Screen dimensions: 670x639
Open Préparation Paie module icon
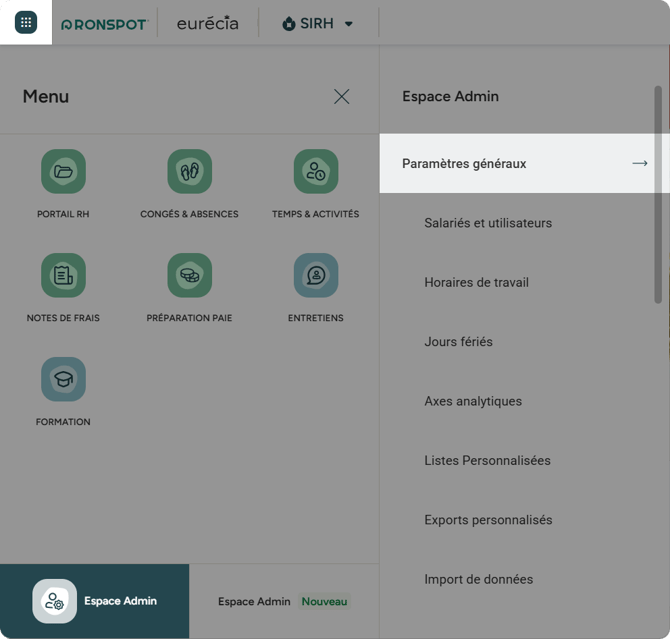[x=189, y=276]
